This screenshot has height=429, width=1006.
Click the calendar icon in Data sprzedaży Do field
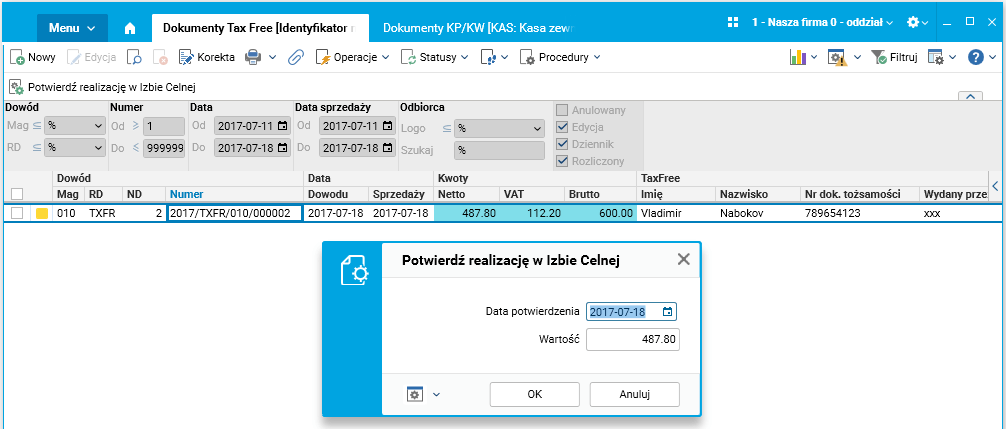click(388, 147)
